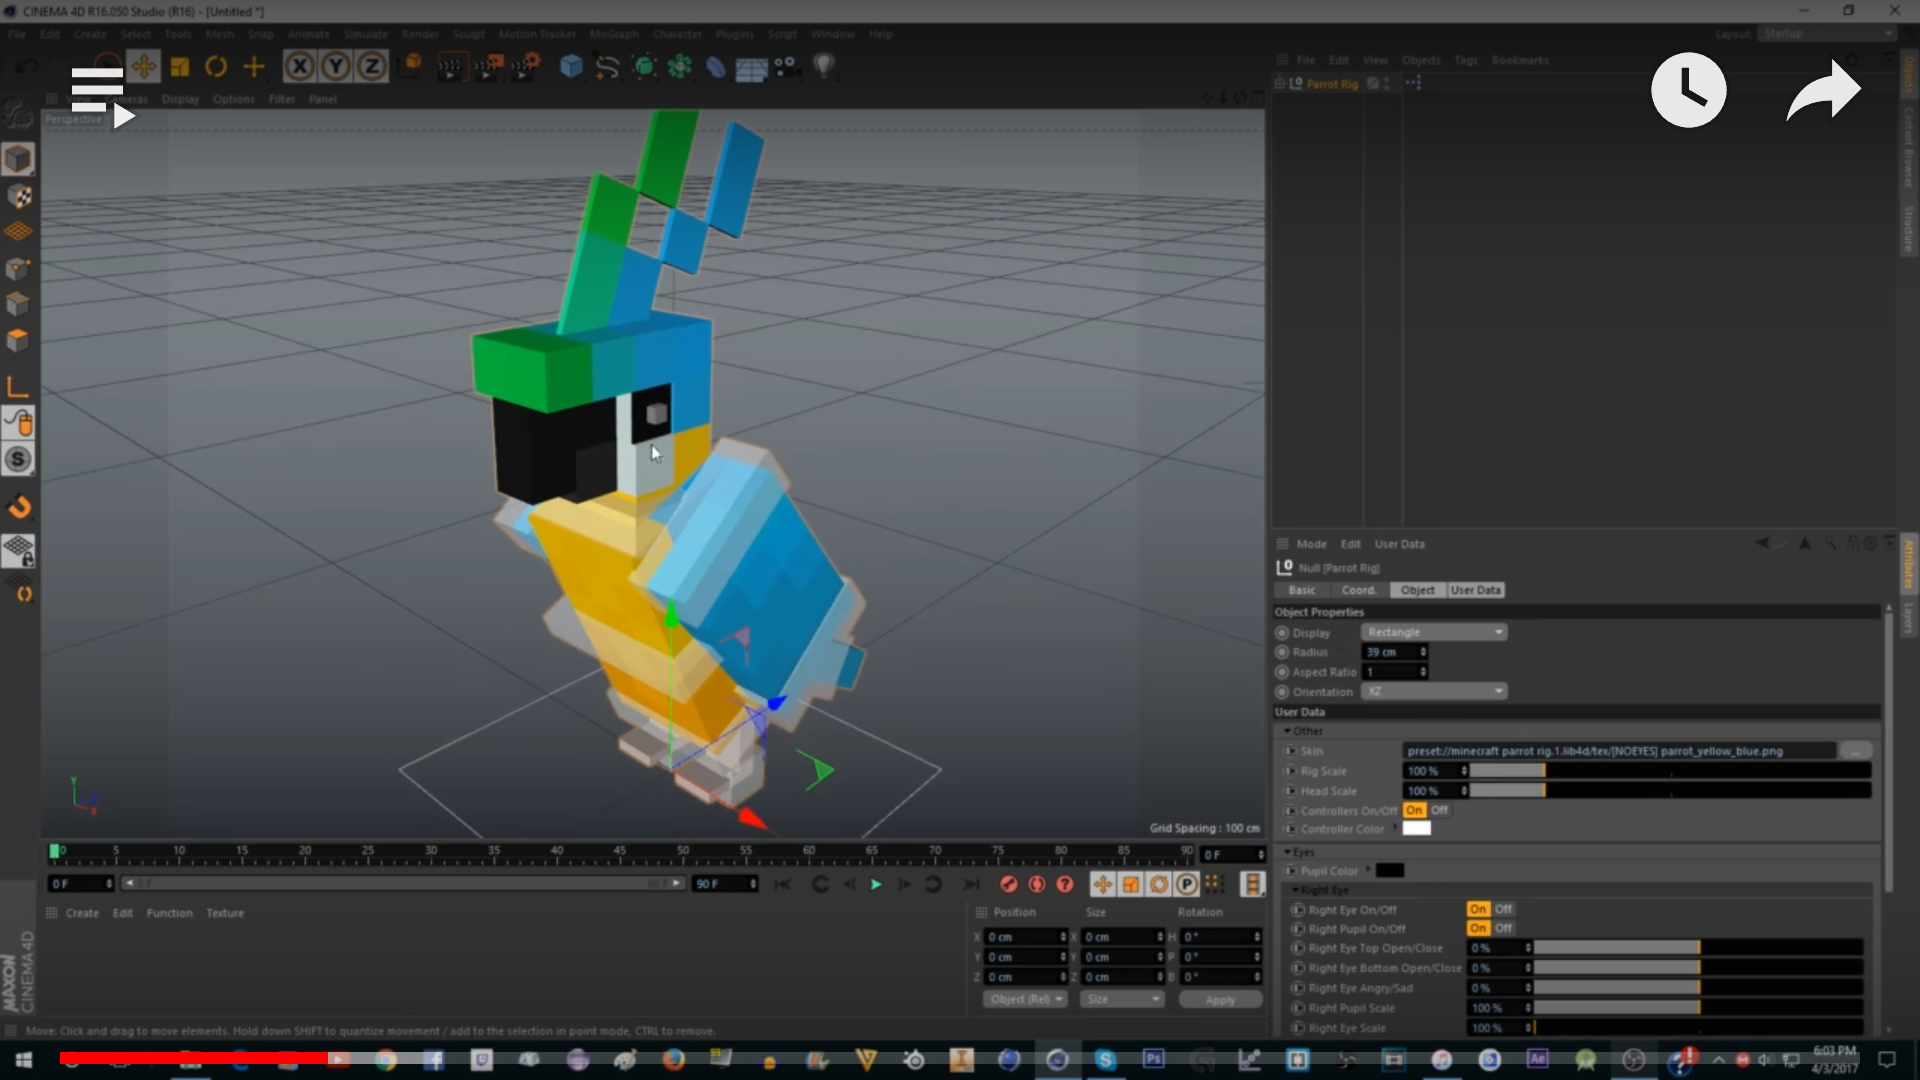Add a light bulb object
This screenshot has height=1080, width=1920.
(823, 67)
